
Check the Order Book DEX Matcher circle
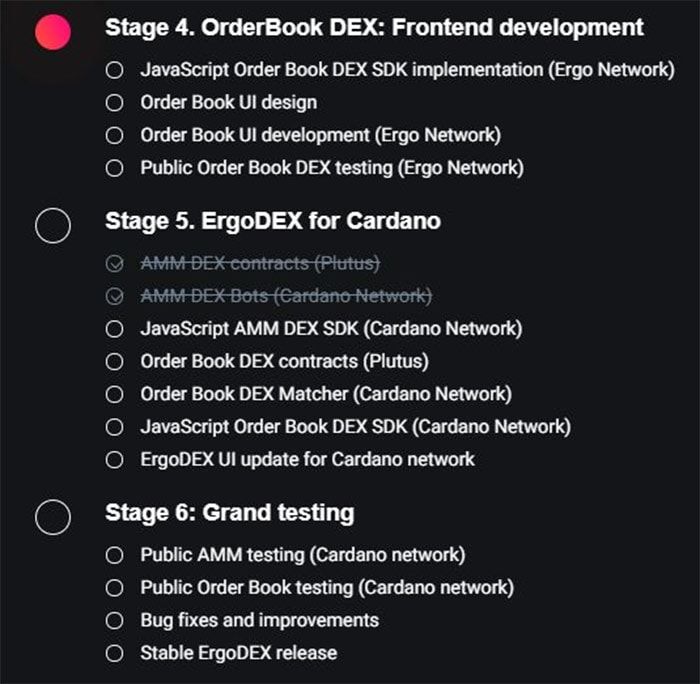pyautogui.click(x=114, y=394)
